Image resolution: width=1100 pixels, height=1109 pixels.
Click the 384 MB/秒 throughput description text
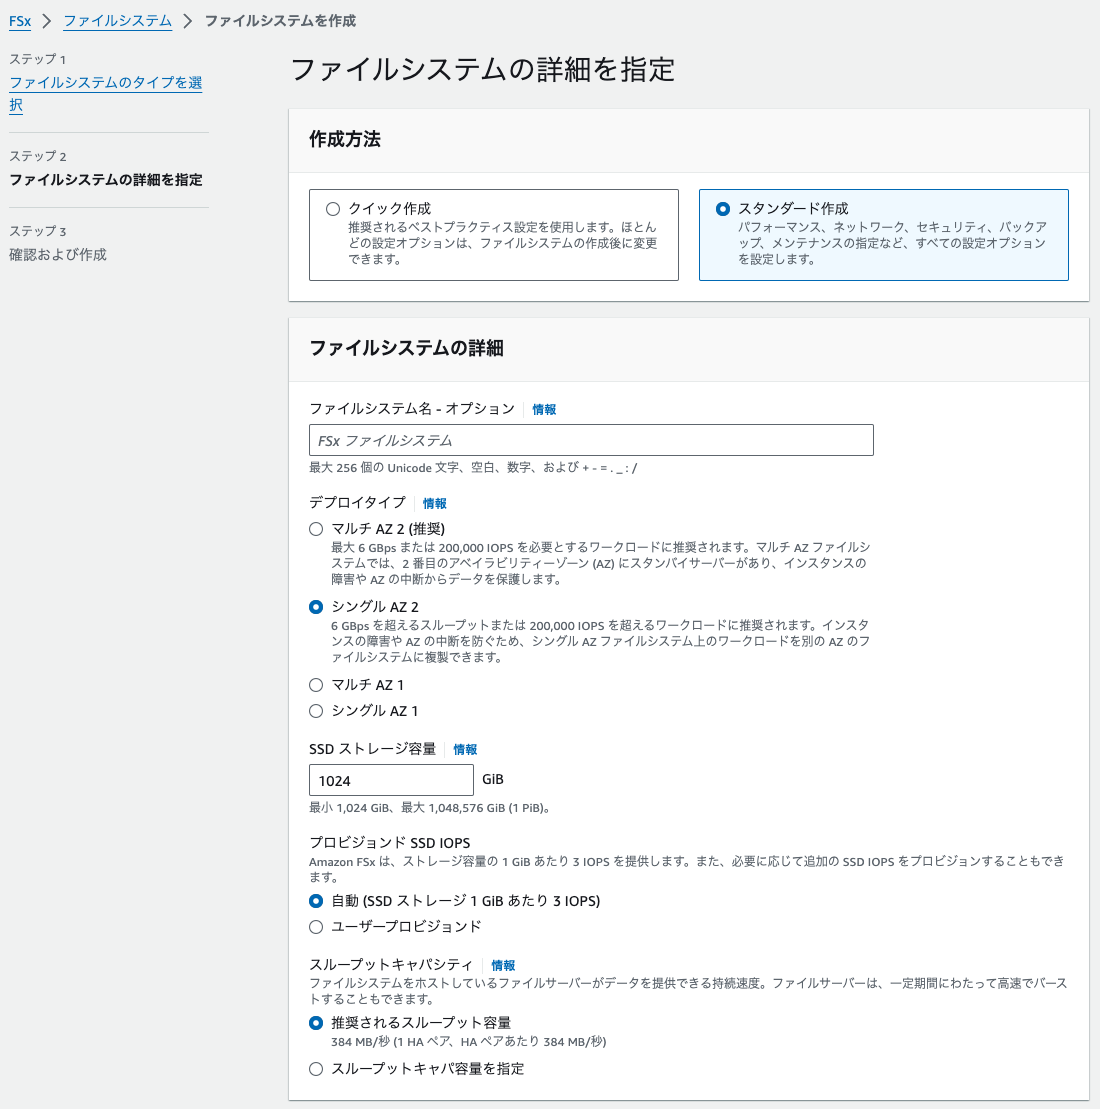pos(468,1042)
